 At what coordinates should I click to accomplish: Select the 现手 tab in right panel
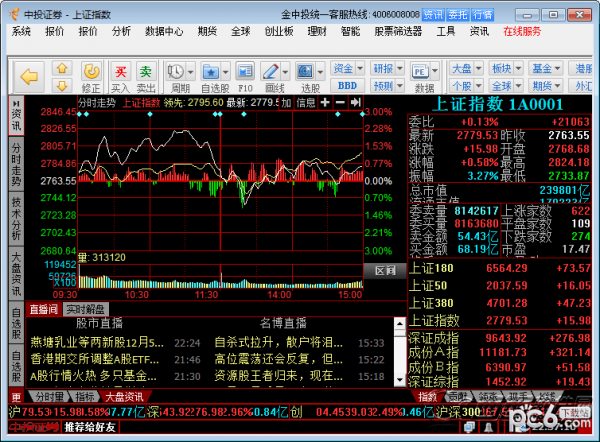pyautogui.click(x=518, y=397)
